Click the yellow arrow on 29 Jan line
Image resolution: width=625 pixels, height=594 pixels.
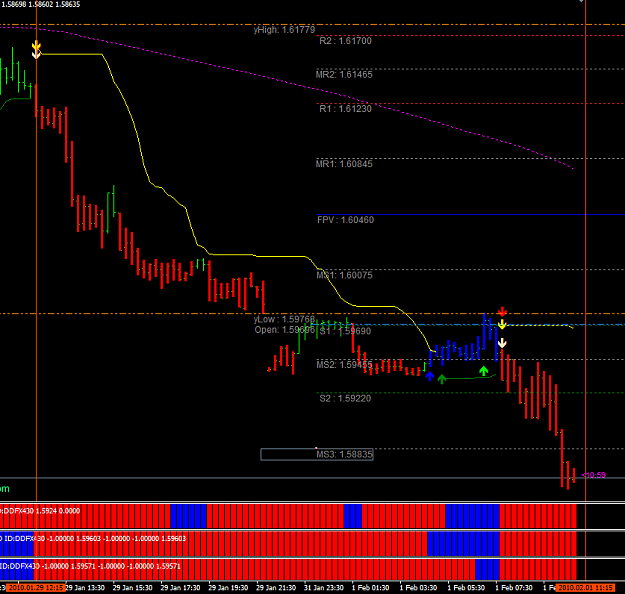[x=36, y=46]
